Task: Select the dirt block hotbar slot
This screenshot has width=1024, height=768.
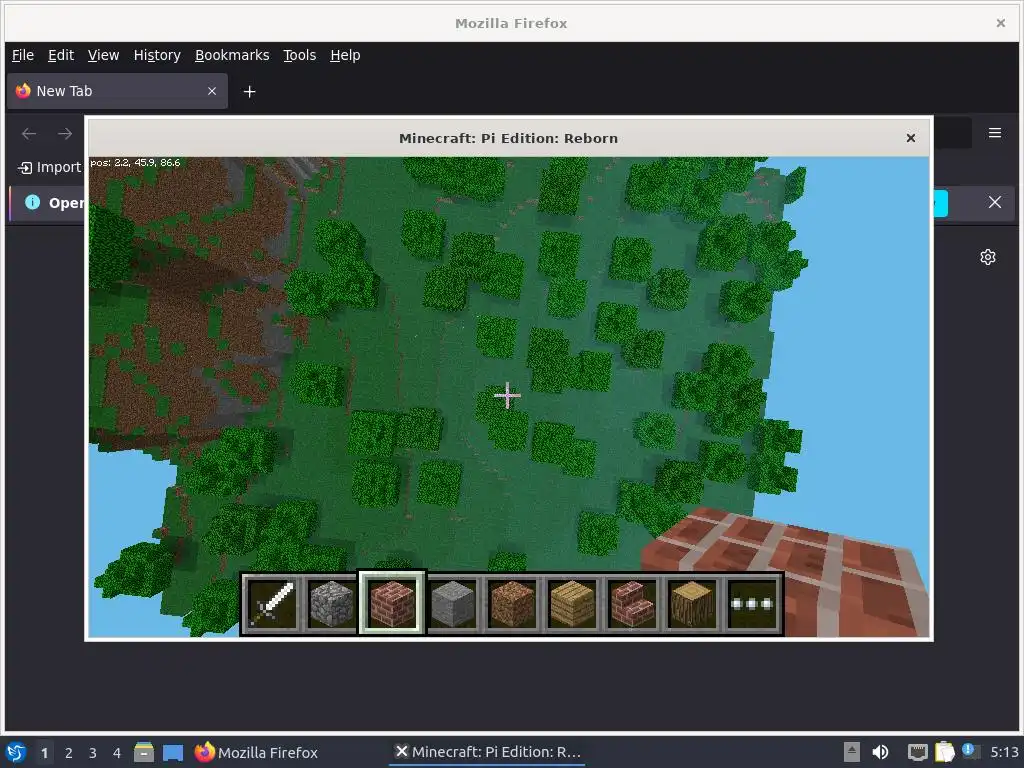Action: 512,604
